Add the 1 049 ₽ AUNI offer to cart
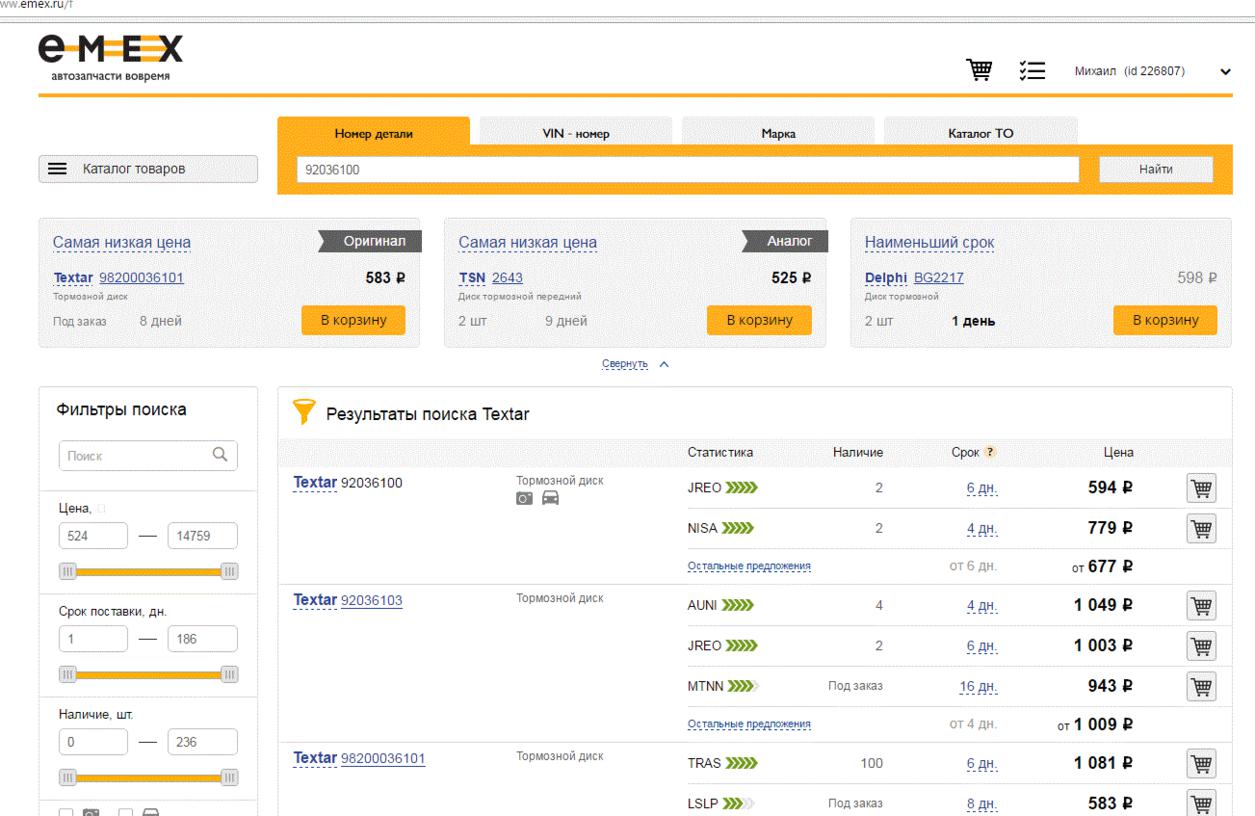 click(1201, 606)
